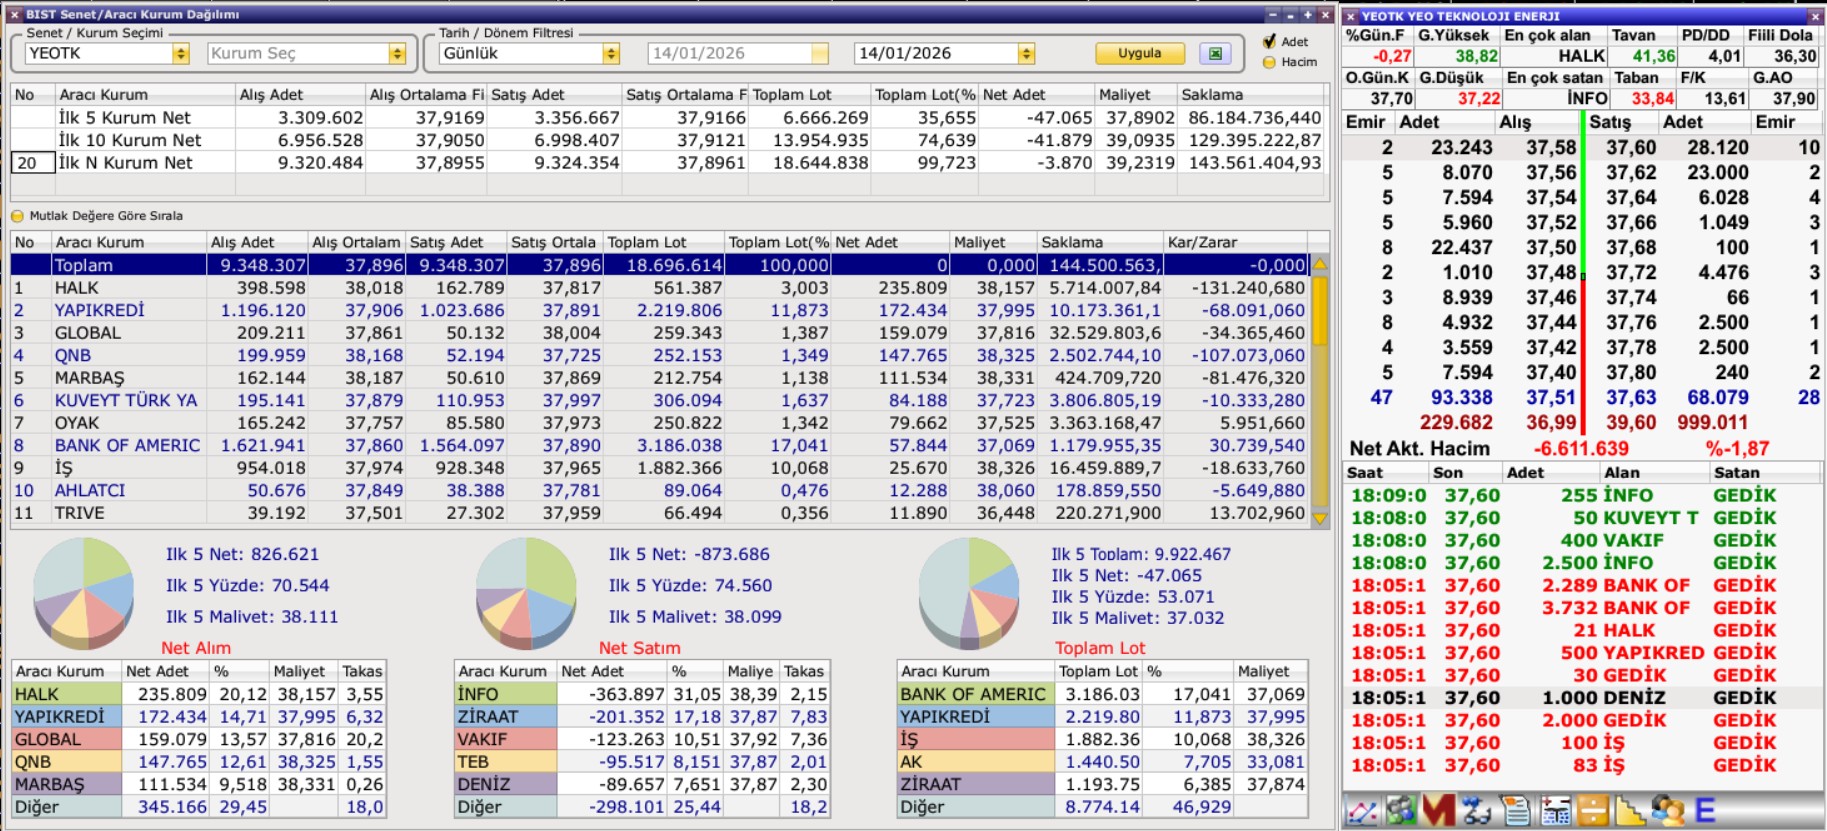
Task: Open the YEOTK stock symbol dropdown
Action: tap(181, 54)
